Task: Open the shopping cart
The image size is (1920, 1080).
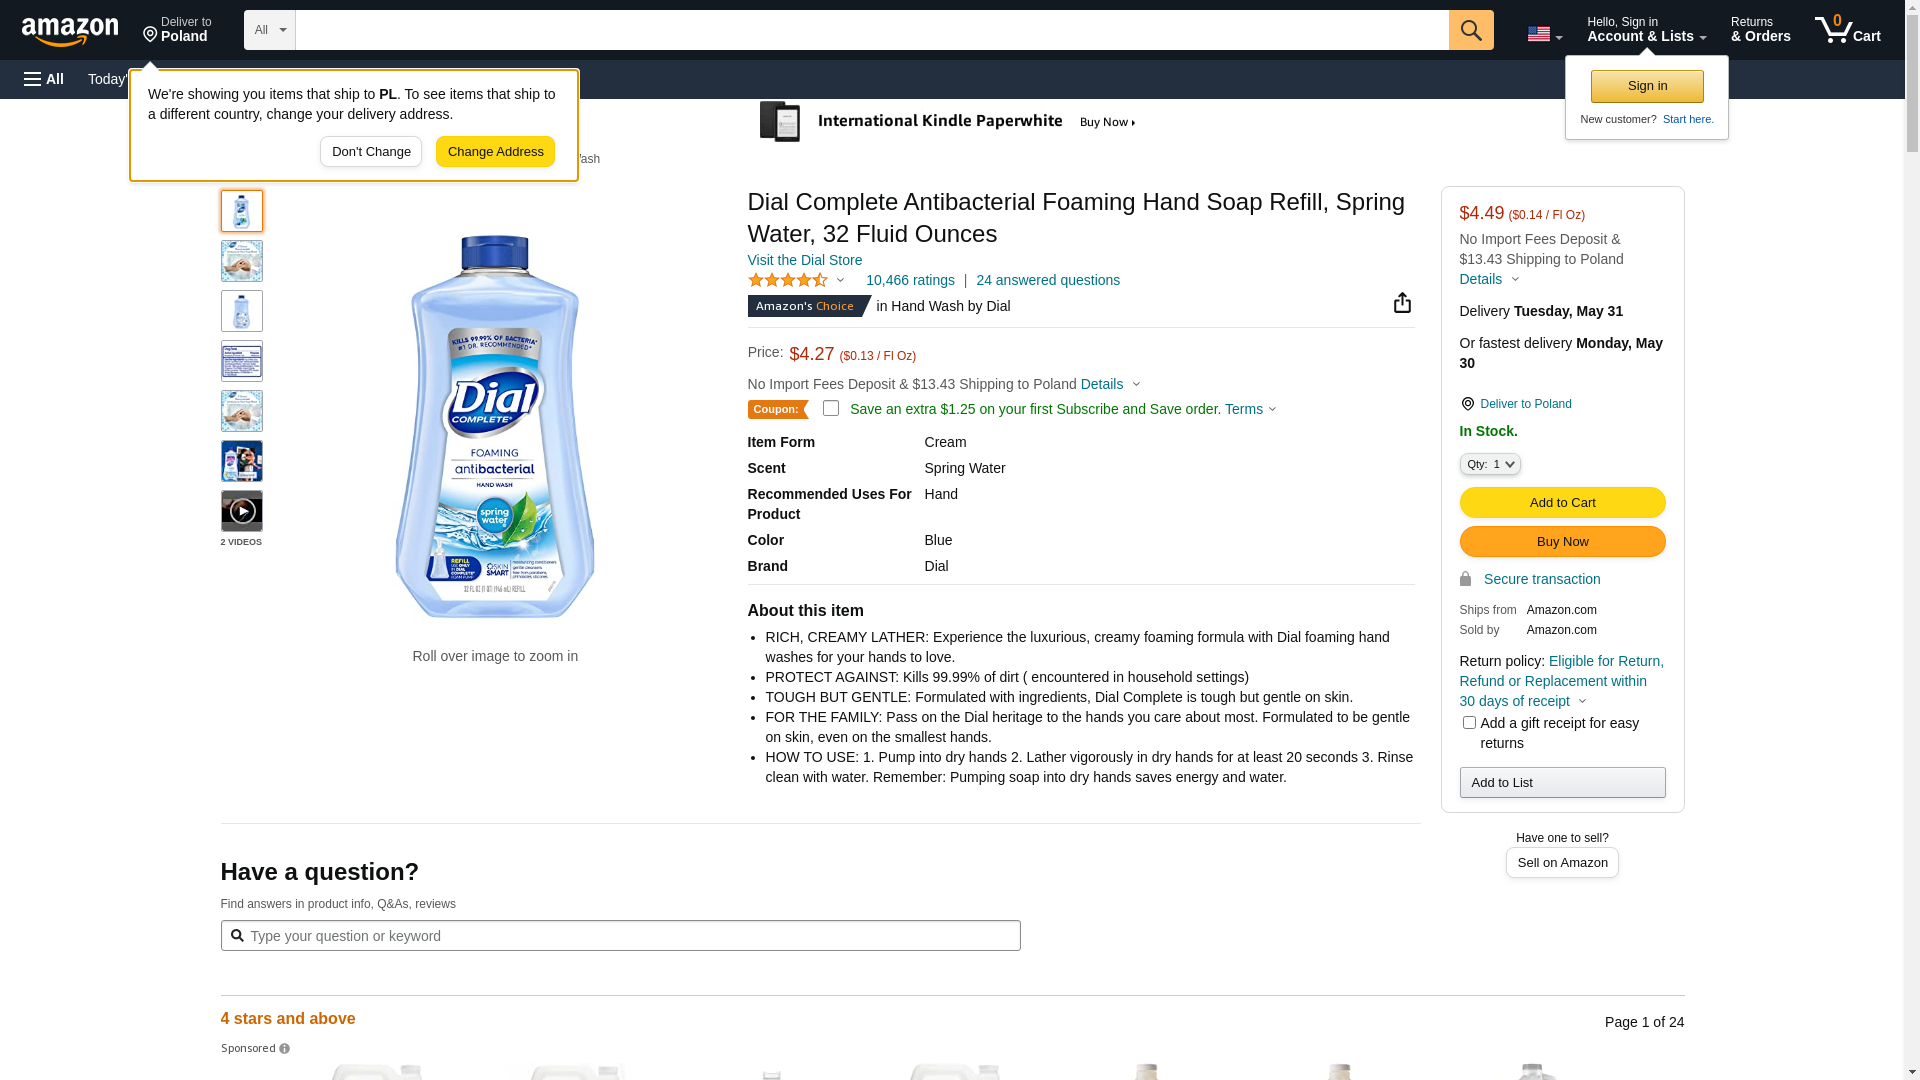Action: tap(1847, 30)
